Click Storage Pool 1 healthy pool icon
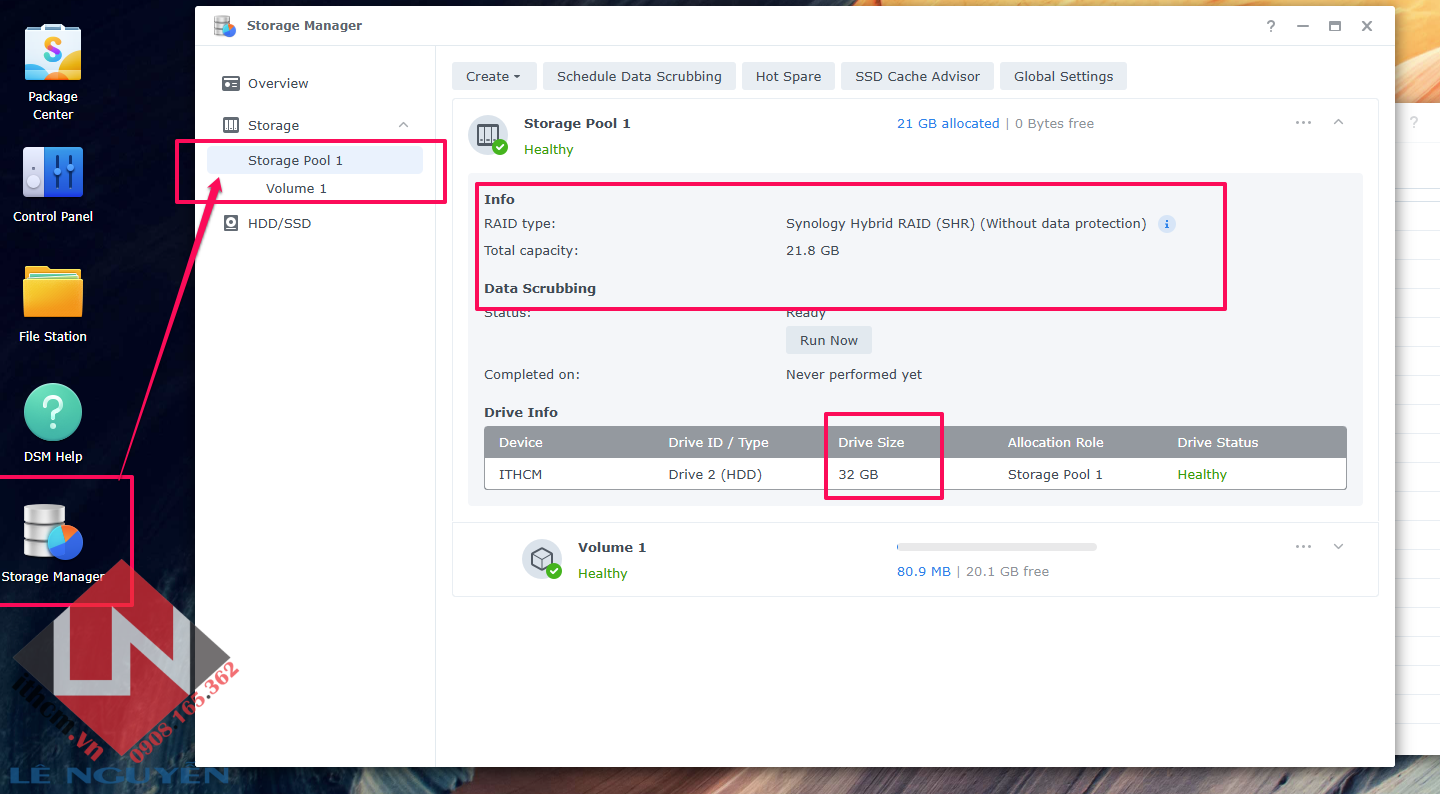The height and width of the screenshot is (794, 1440). pyautogui.click(x=490, y=134)
